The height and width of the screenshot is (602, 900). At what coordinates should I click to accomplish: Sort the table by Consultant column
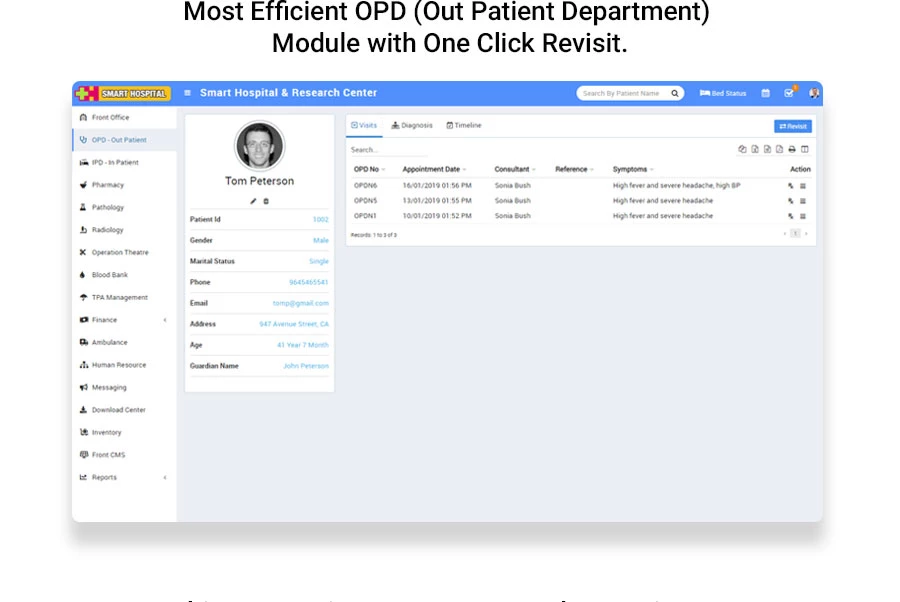coord(513,169)
